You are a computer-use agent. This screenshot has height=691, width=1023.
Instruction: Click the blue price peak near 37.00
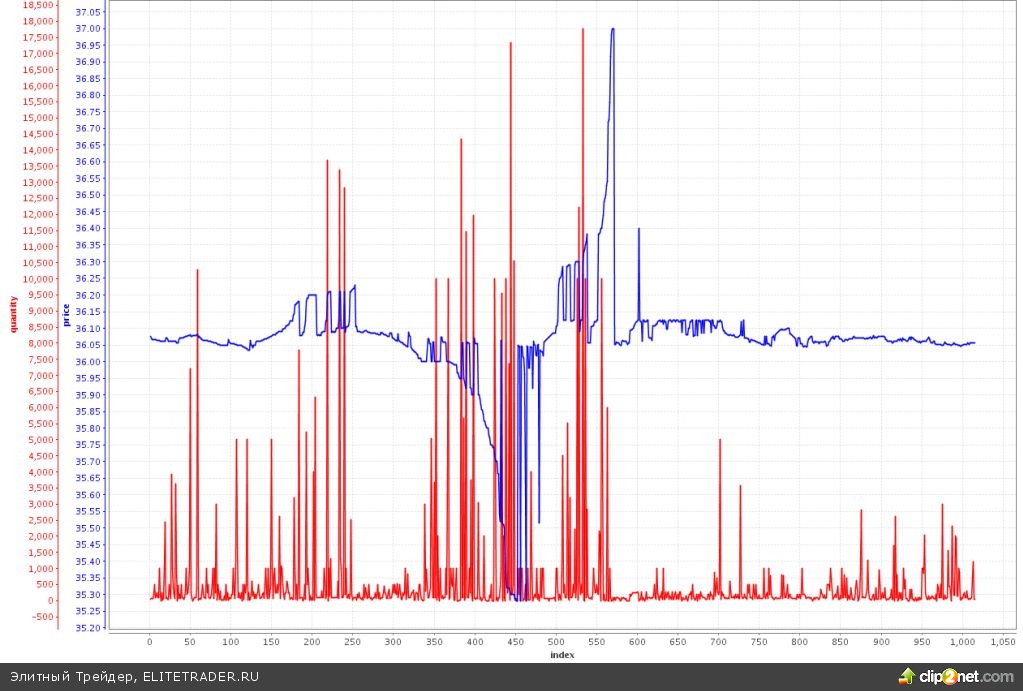612,29
